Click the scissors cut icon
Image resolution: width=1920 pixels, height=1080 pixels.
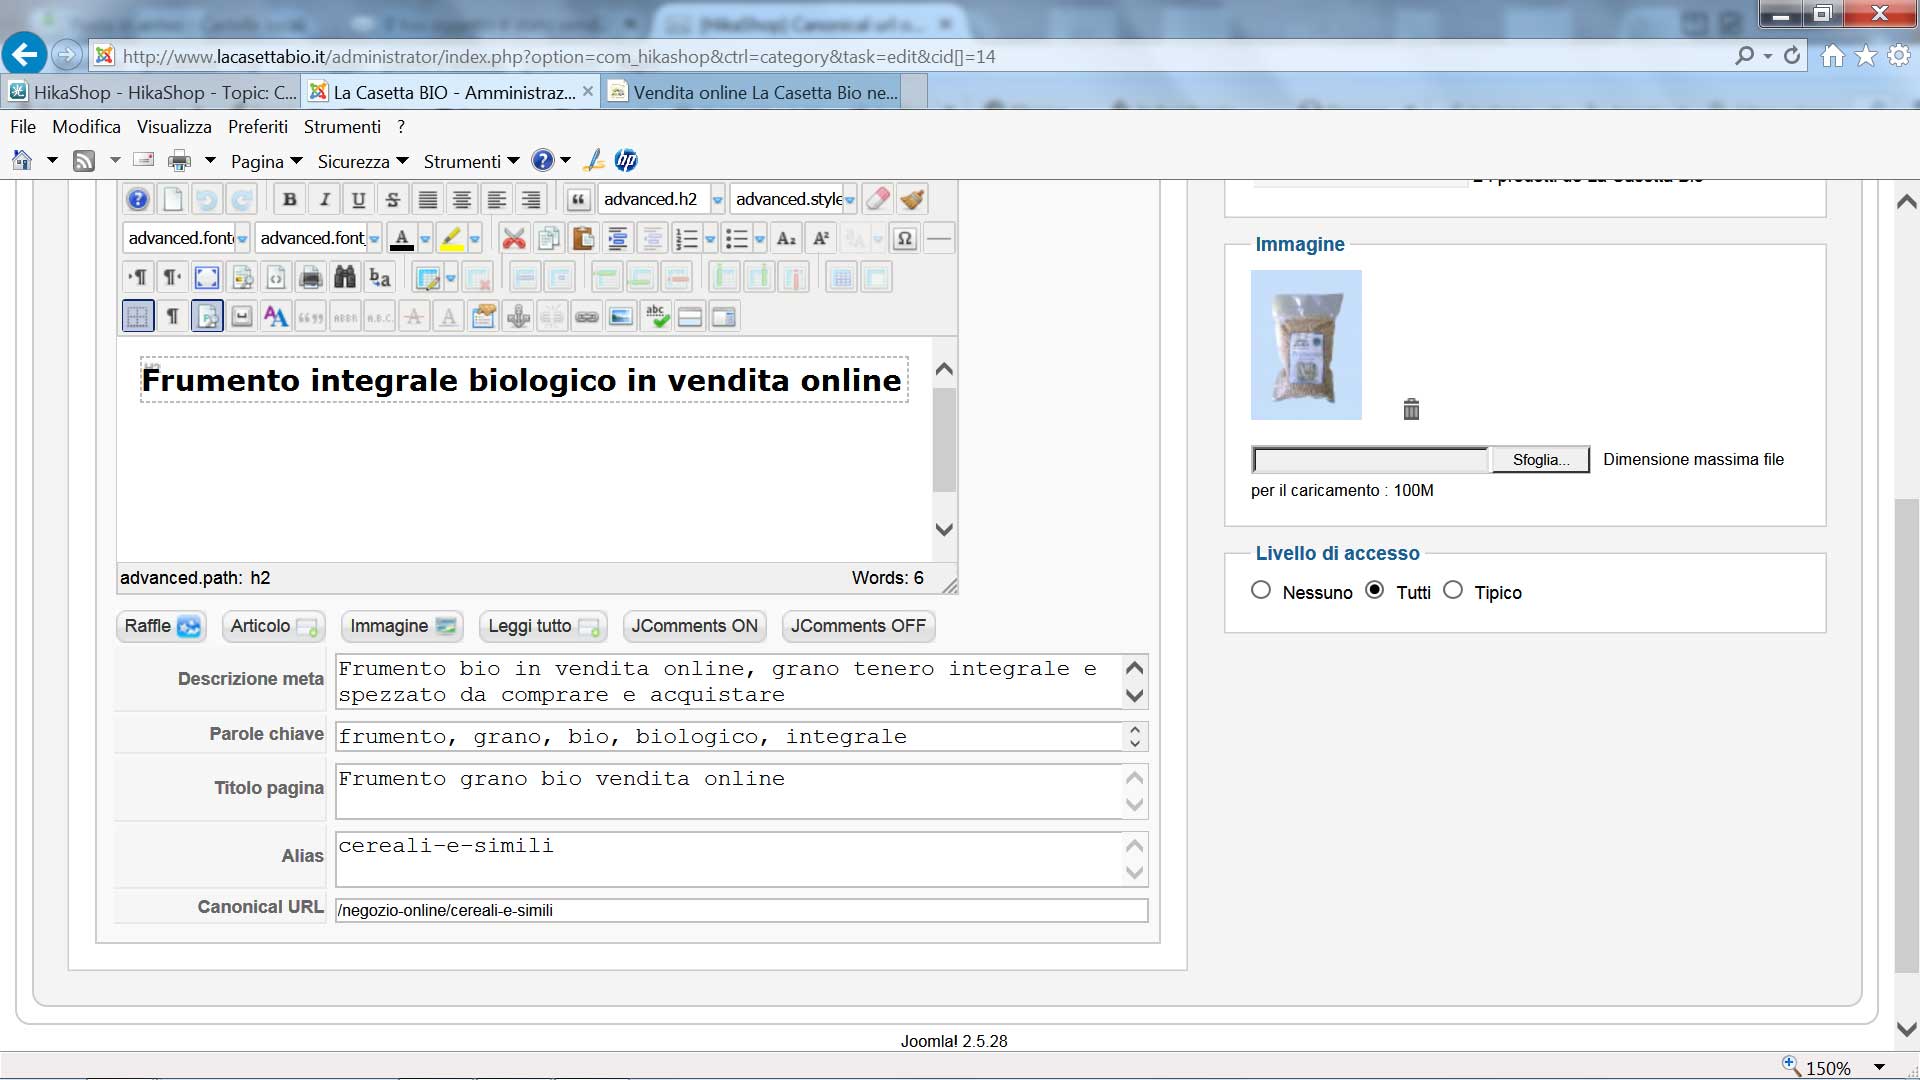click(x=514, y=238)
